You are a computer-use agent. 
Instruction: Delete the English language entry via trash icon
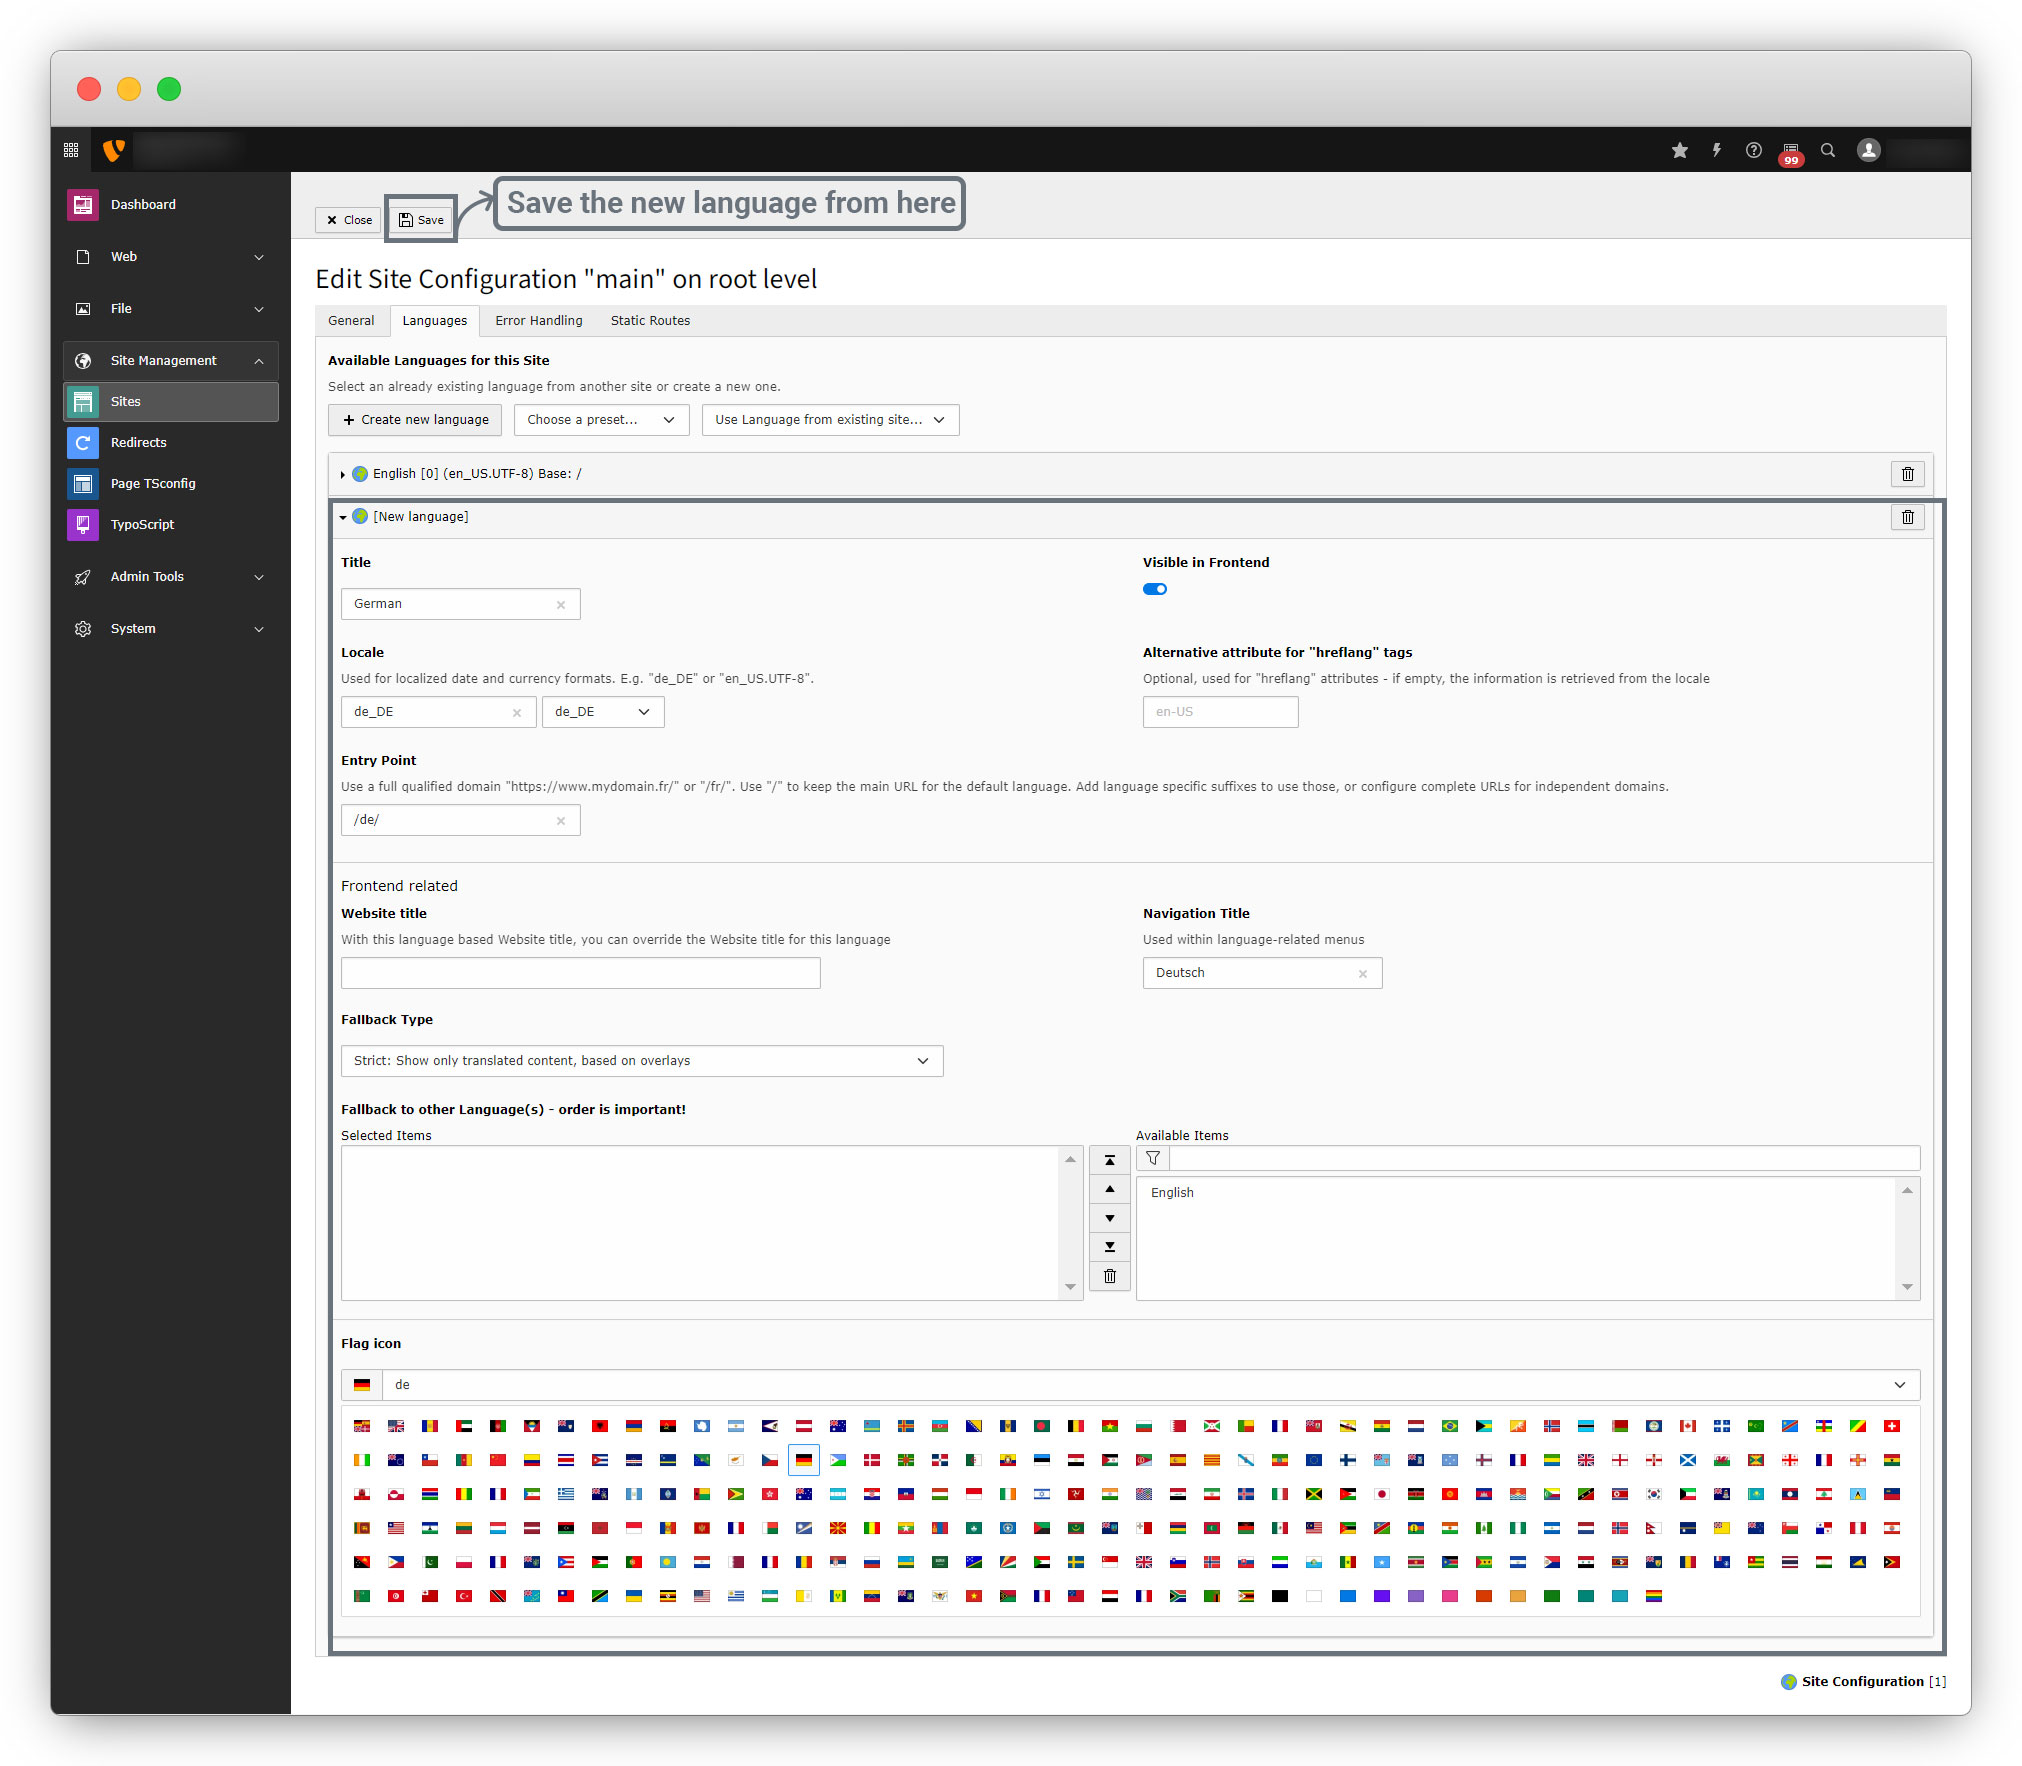coord(1907,474)
